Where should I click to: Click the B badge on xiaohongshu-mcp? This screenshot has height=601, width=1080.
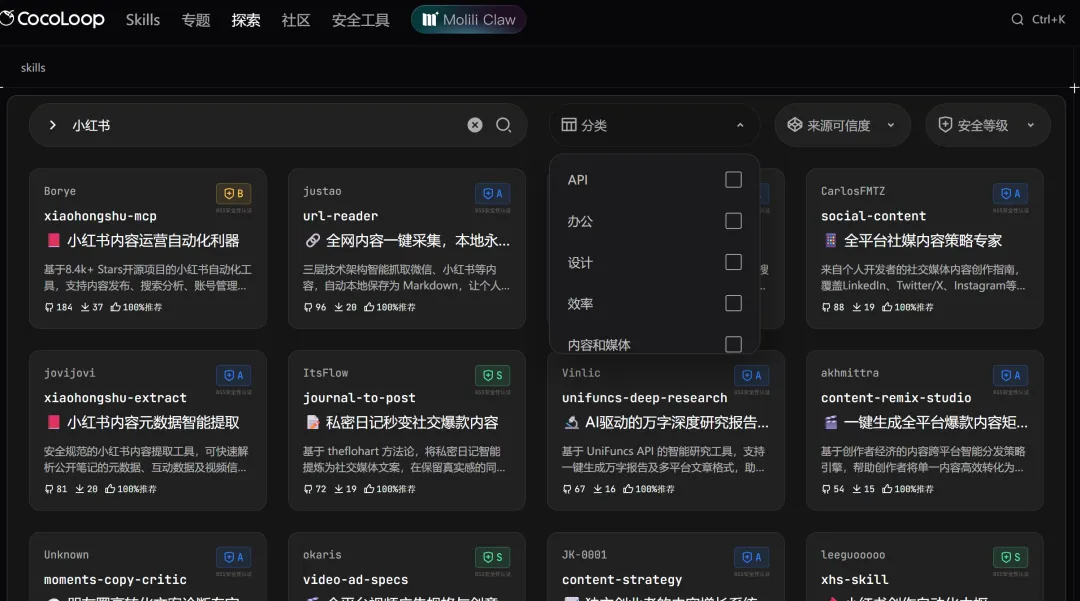(233, 193)
